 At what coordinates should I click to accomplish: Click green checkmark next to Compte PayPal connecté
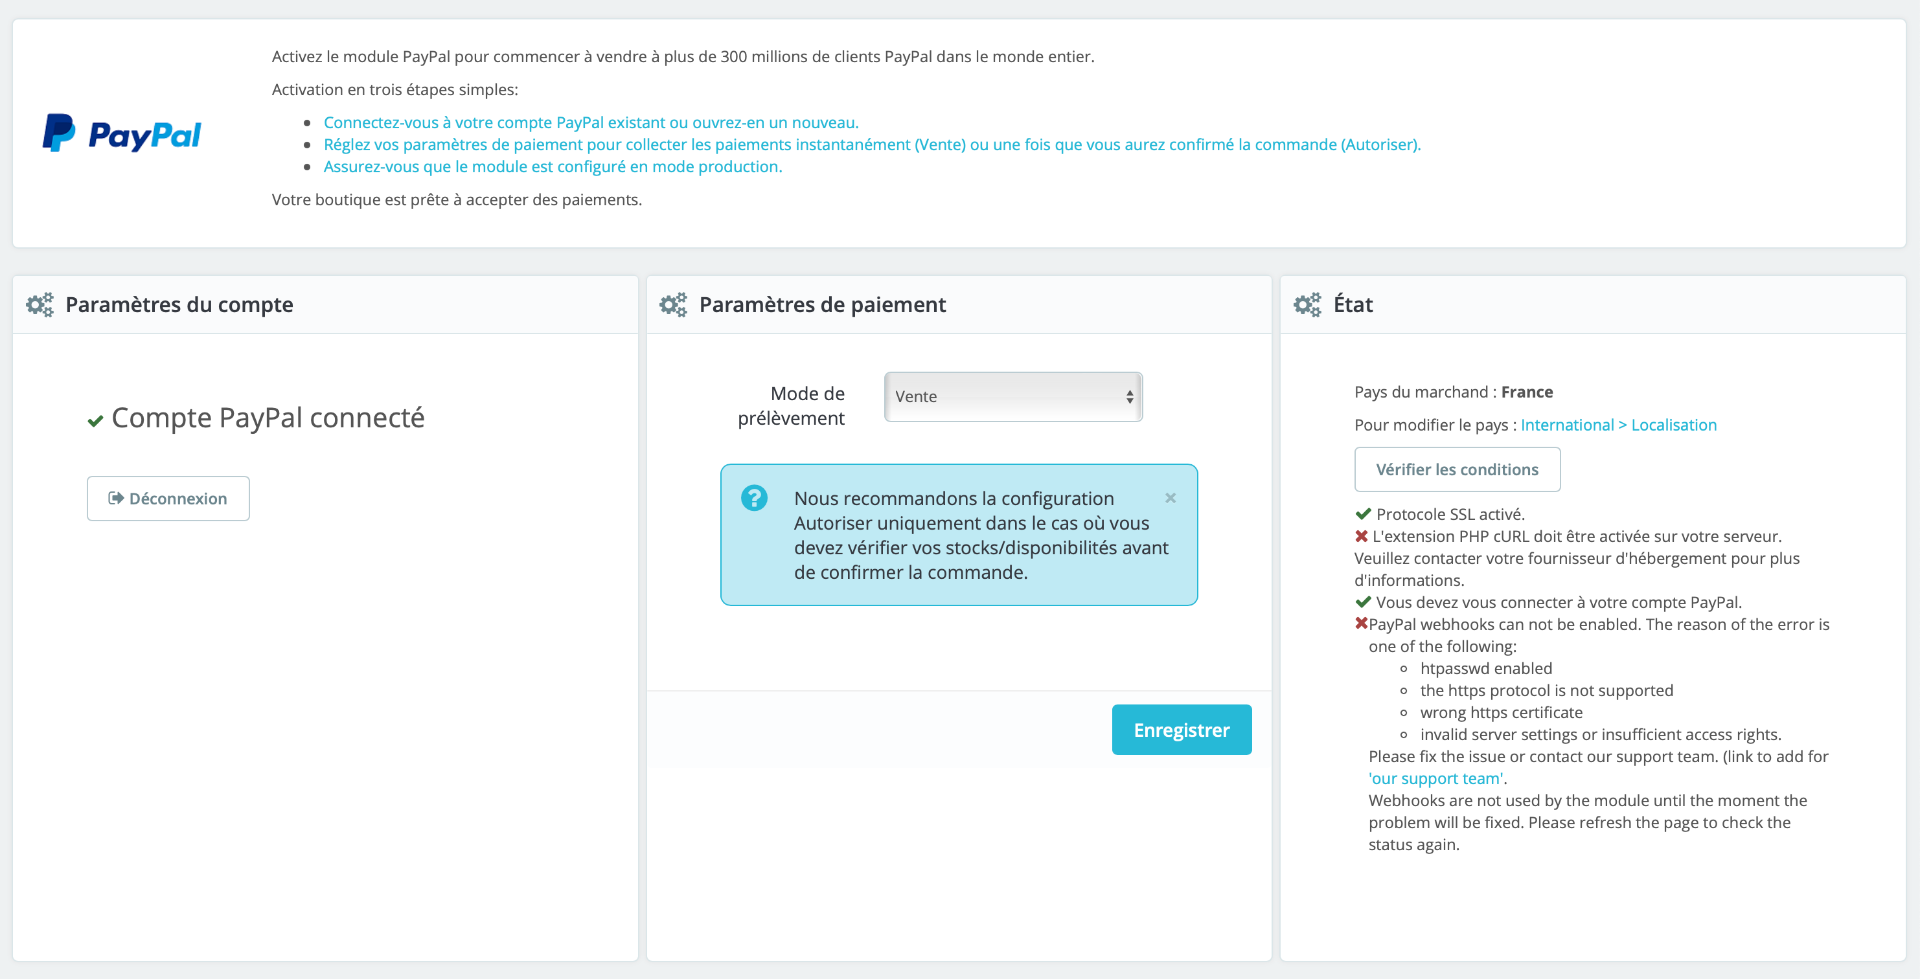95,421
